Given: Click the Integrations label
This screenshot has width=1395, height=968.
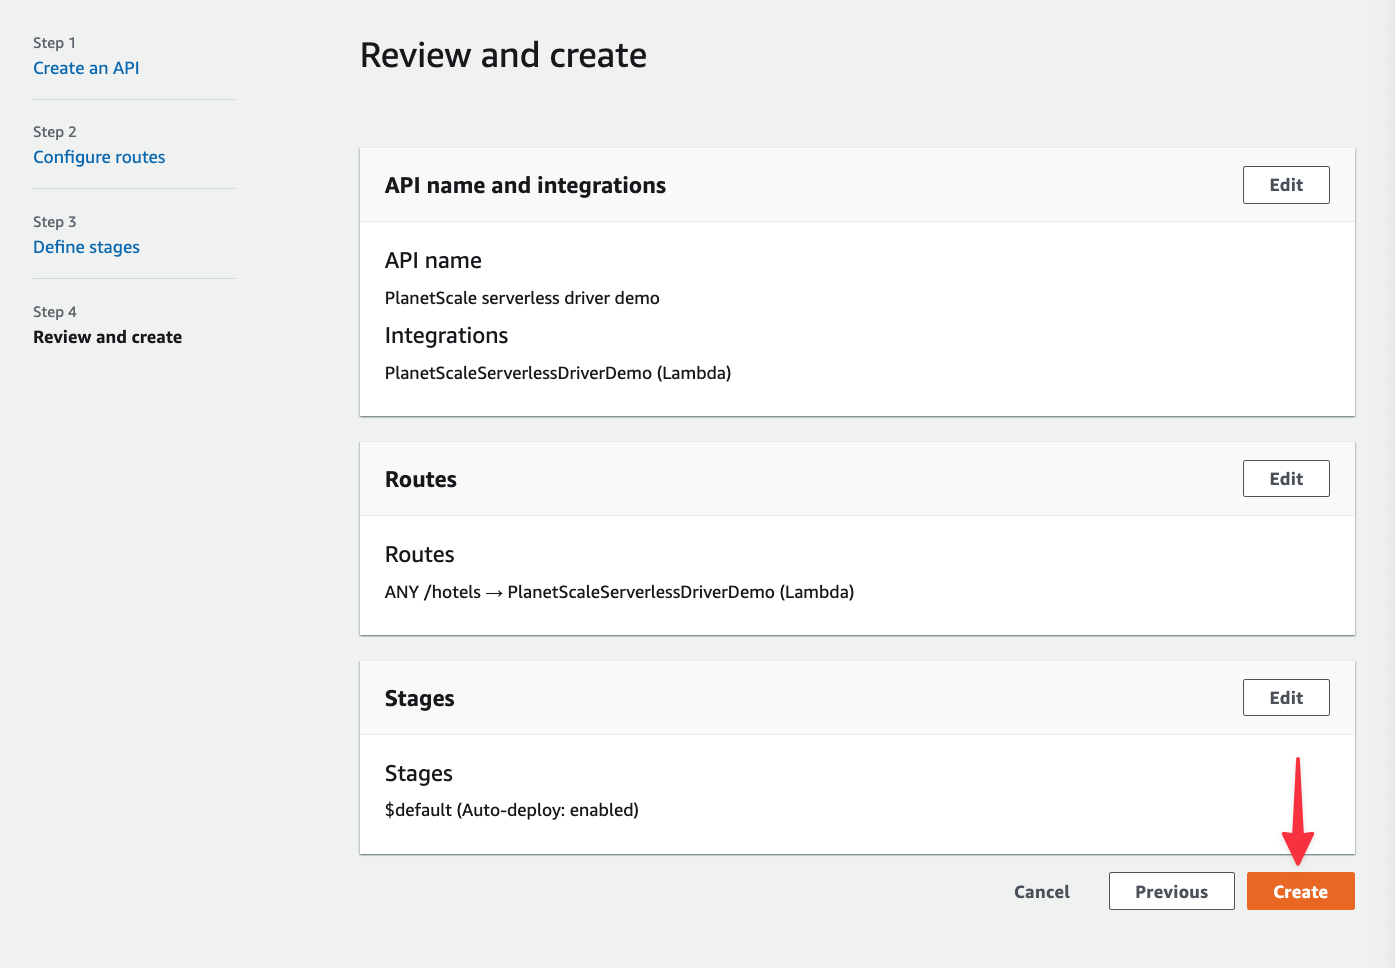Looking at the screenshot, I should 446,336.
